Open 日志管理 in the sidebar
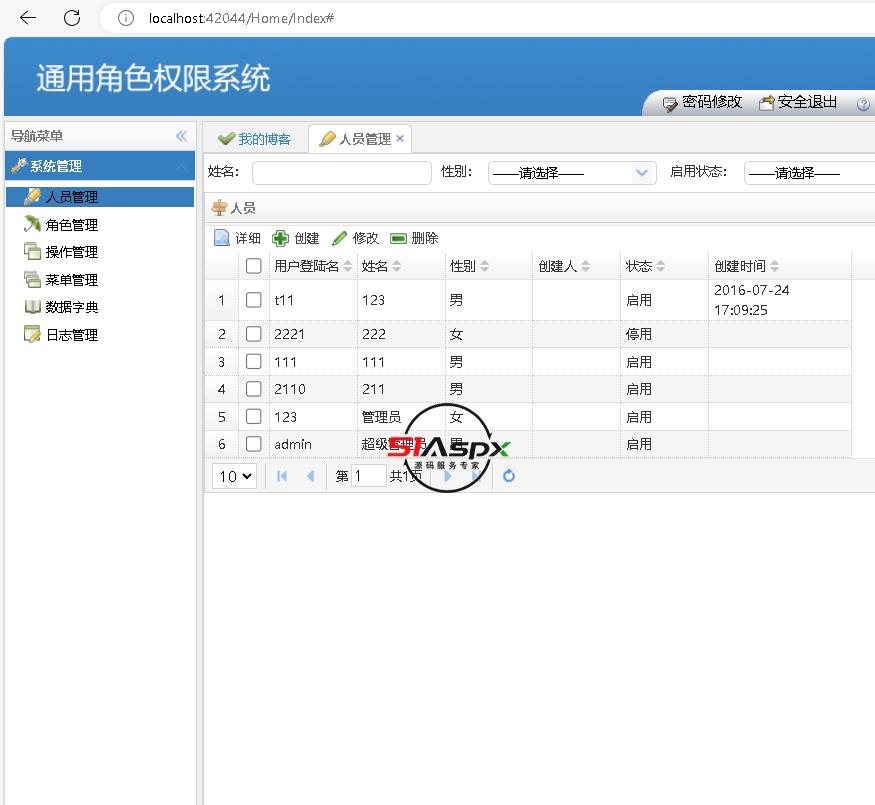875x805 pixels. (71, 335)
